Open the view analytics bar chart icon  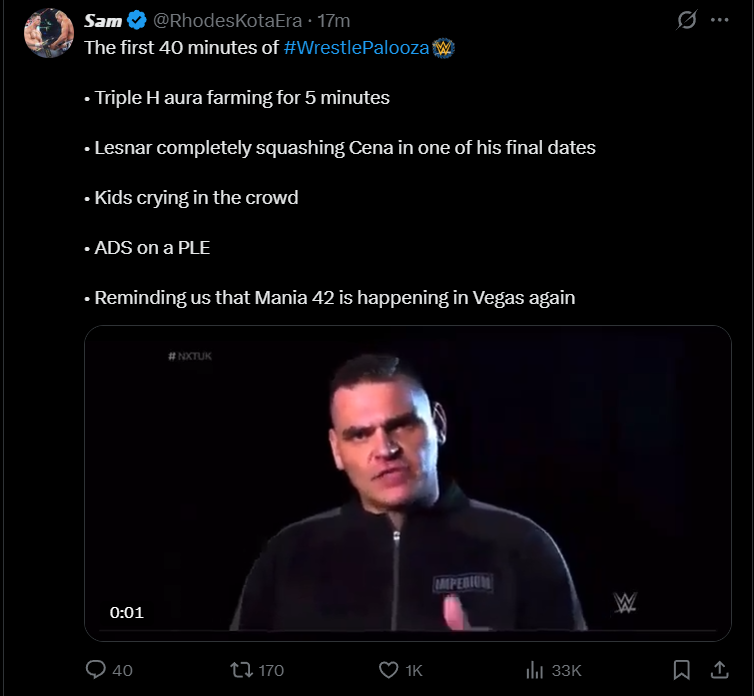coord(535,669)
